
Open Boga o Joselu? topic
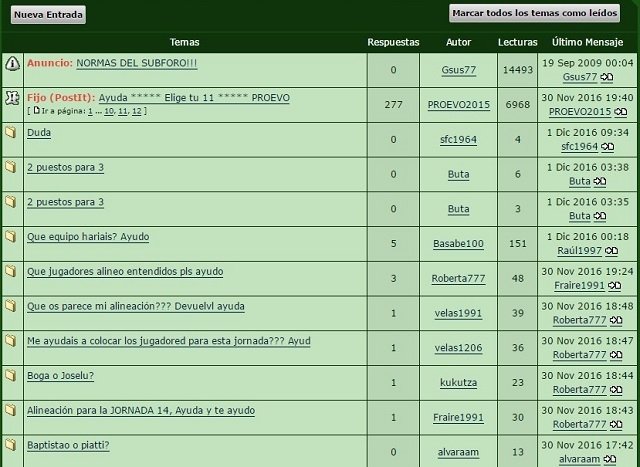click(x=60, y=376)
